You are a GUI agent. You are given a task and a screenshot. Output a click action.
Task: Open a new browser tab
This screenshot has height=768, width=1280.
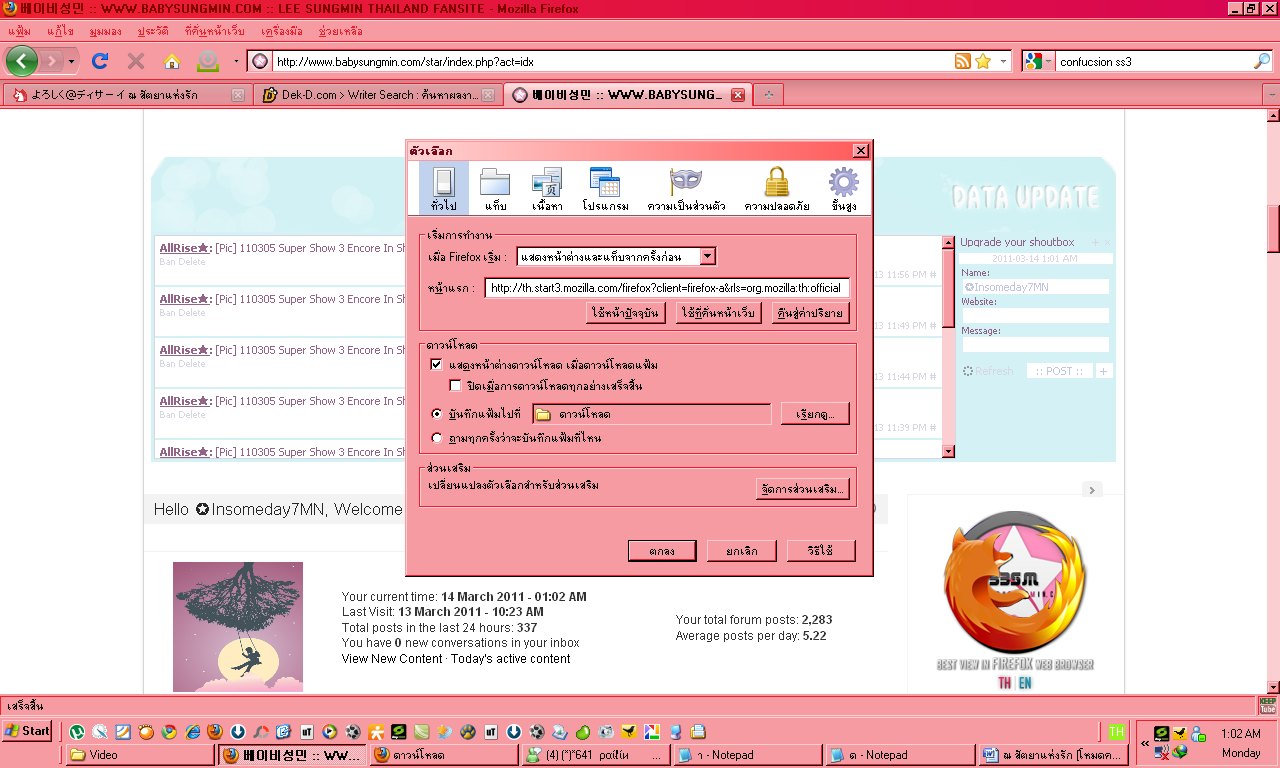[x=768, y=95]
